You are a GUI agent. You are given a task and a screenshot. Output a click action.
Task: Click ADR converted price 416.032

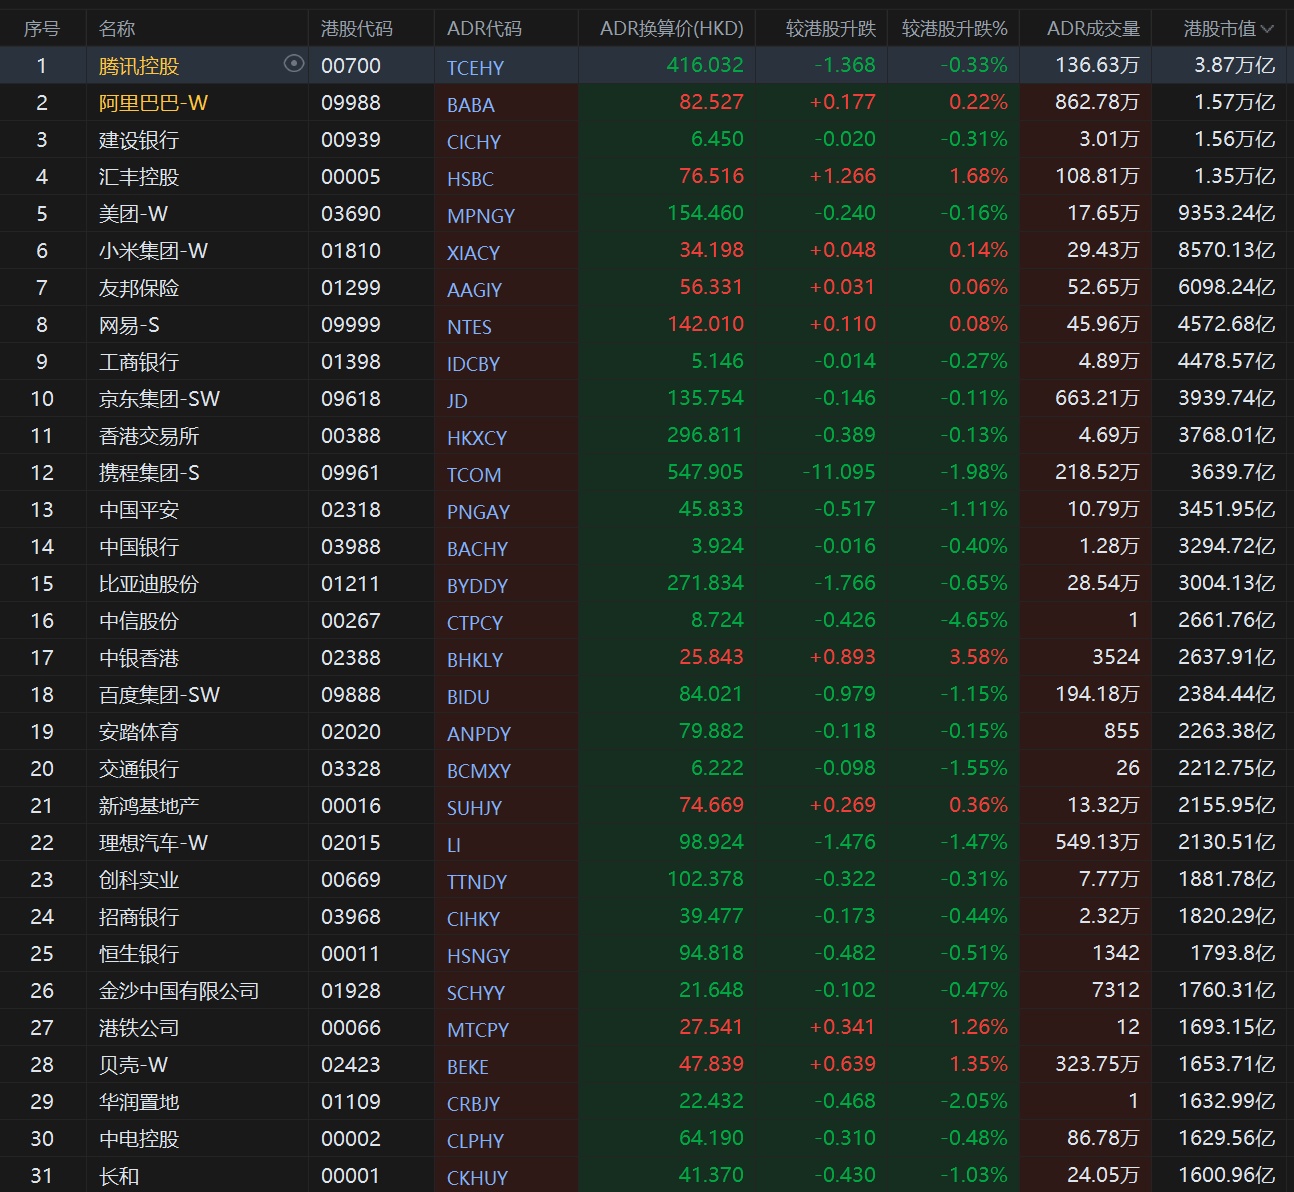(x=705, y=65)
